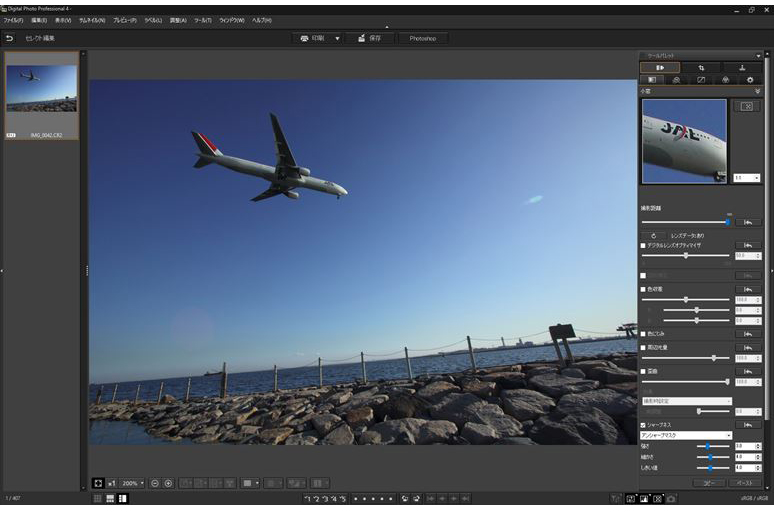Viewport: 774px width, 516px height.
Task: Adjust the Digital Lens Optimizer slider
Action: click(686, 255)
